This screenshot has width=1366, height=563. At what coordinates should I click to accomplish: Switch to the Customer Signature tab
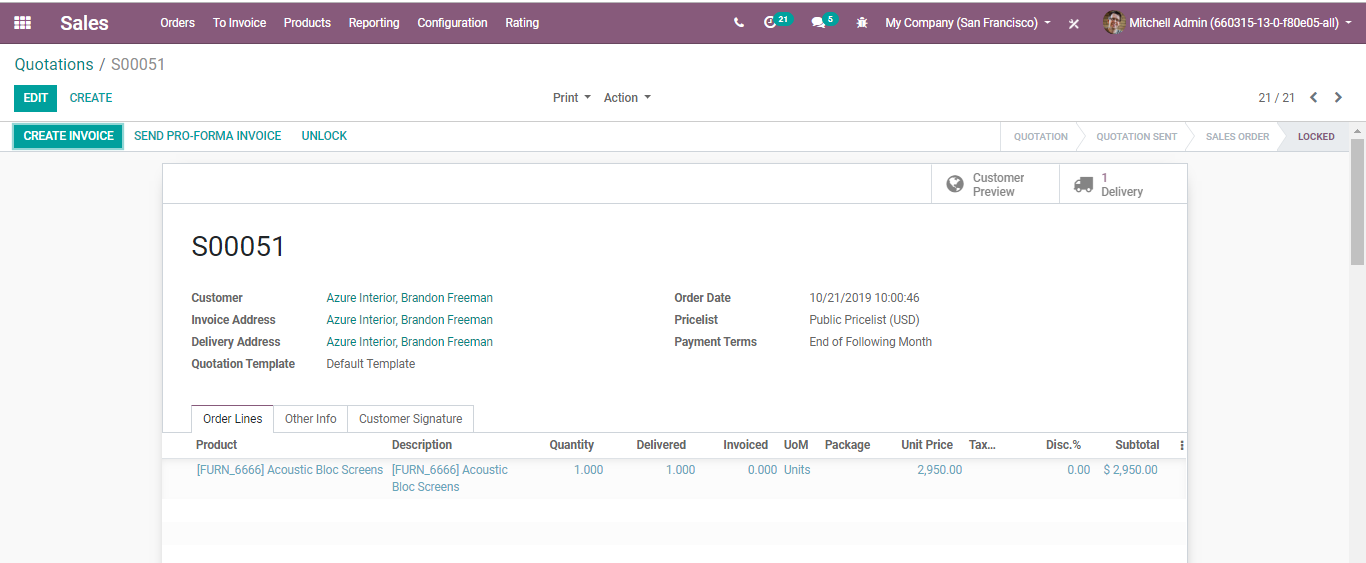pos(410,419)
